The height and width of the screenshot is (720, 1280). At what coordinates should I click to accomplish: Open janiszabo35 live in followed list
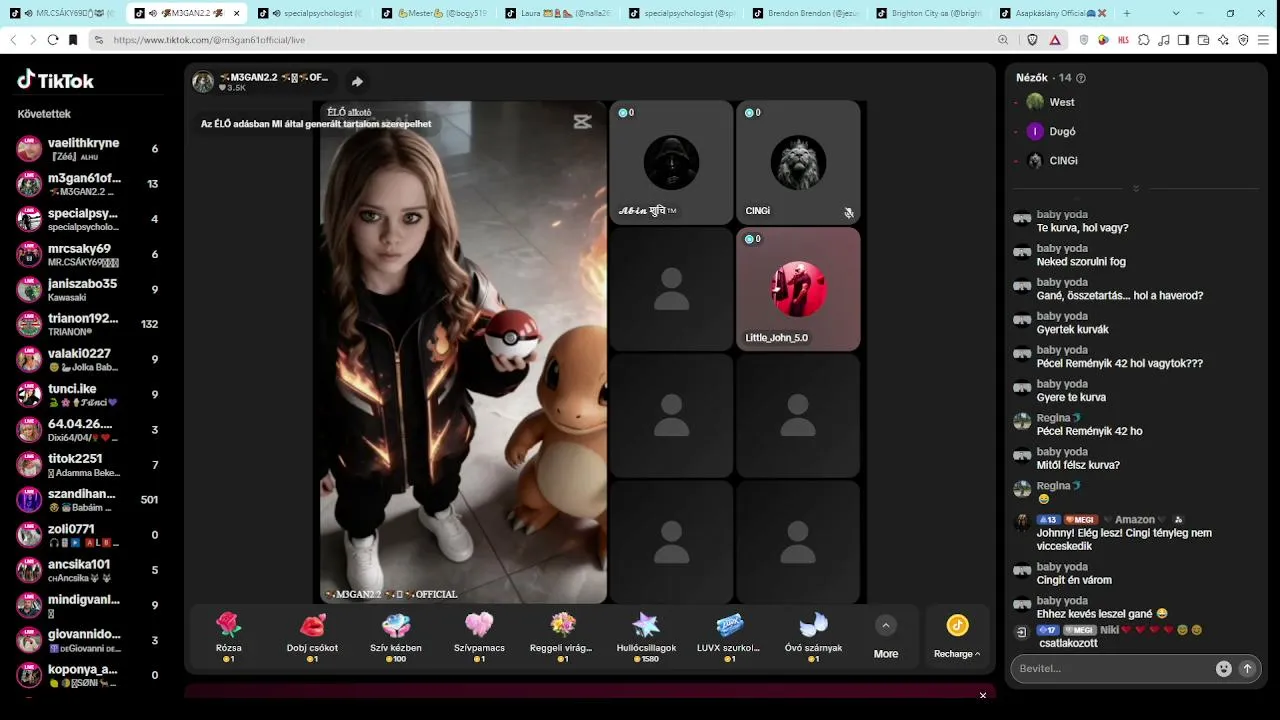pyautogui.click(x=90, y=289)
